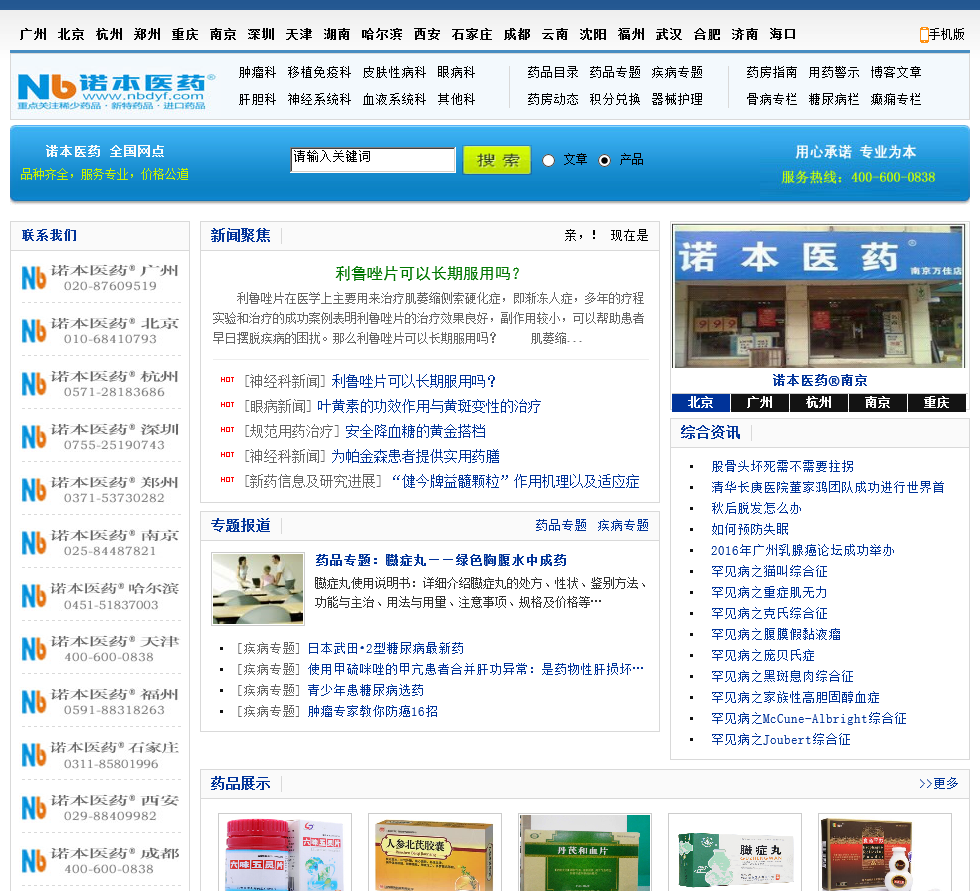
Task: Open 皮肤性病科 department menu
Action: pos(394,72)
